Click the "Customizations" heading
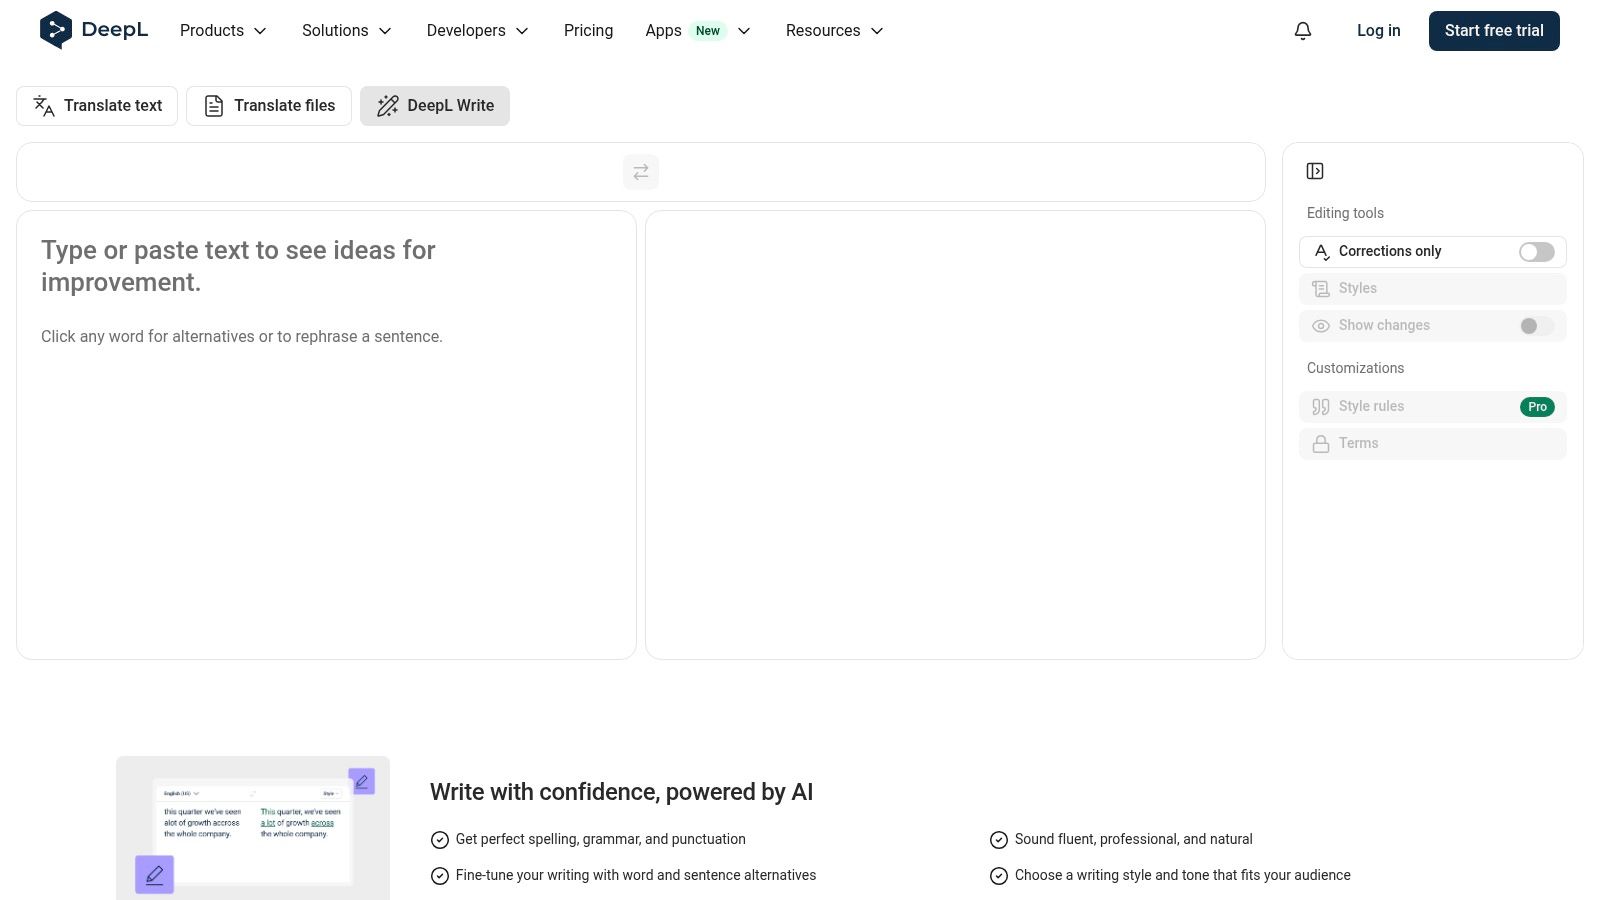The width and height of the screenshot is (1600, 900). tap(1355, 368)
